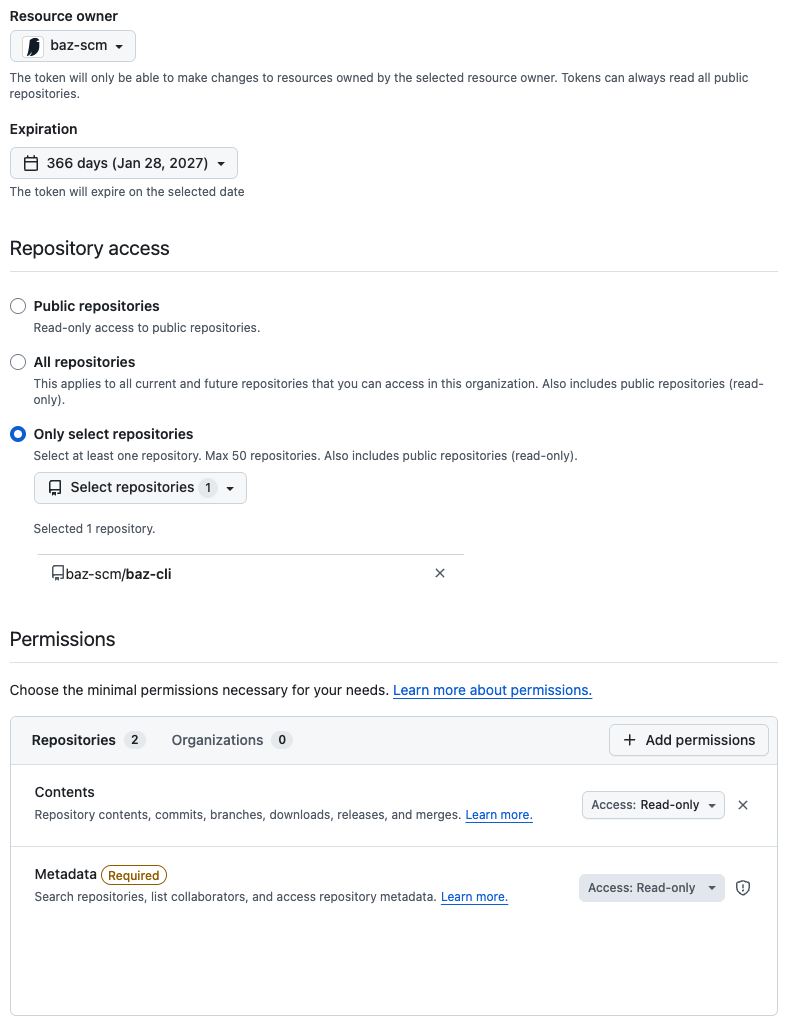Switch to the Repositories permissions tab
785x1026 pixels.
[x=88, y=740]
